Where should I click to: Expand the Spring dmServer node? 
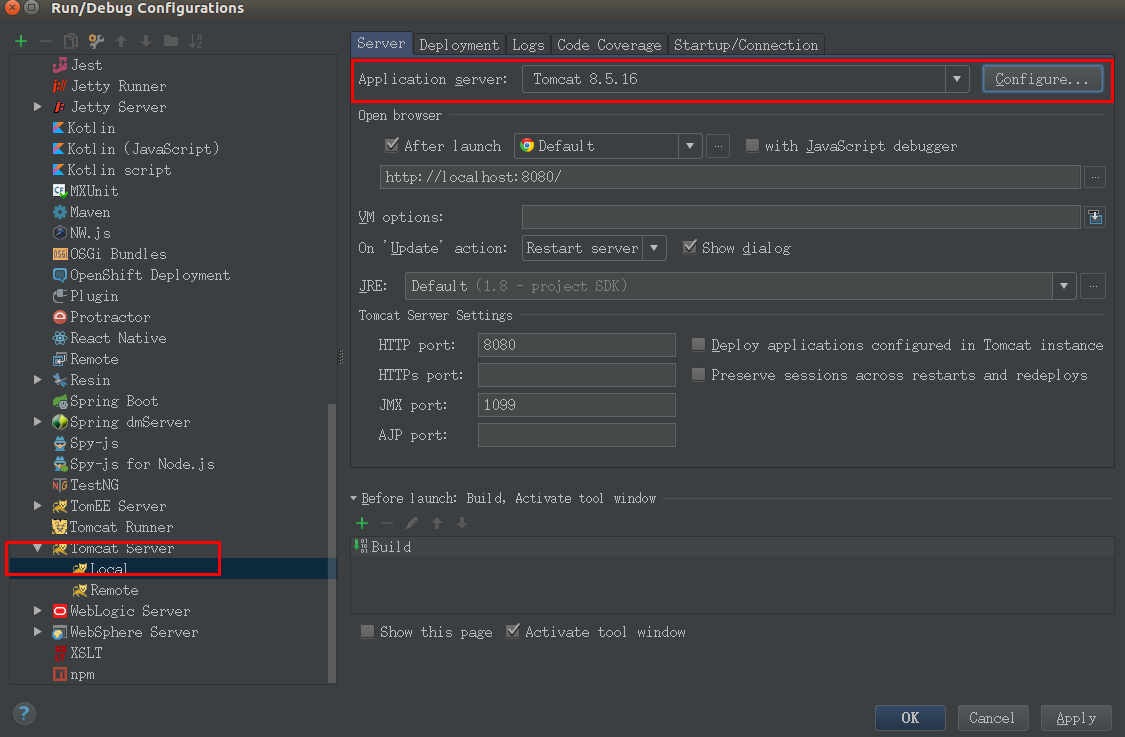point(38,422)
